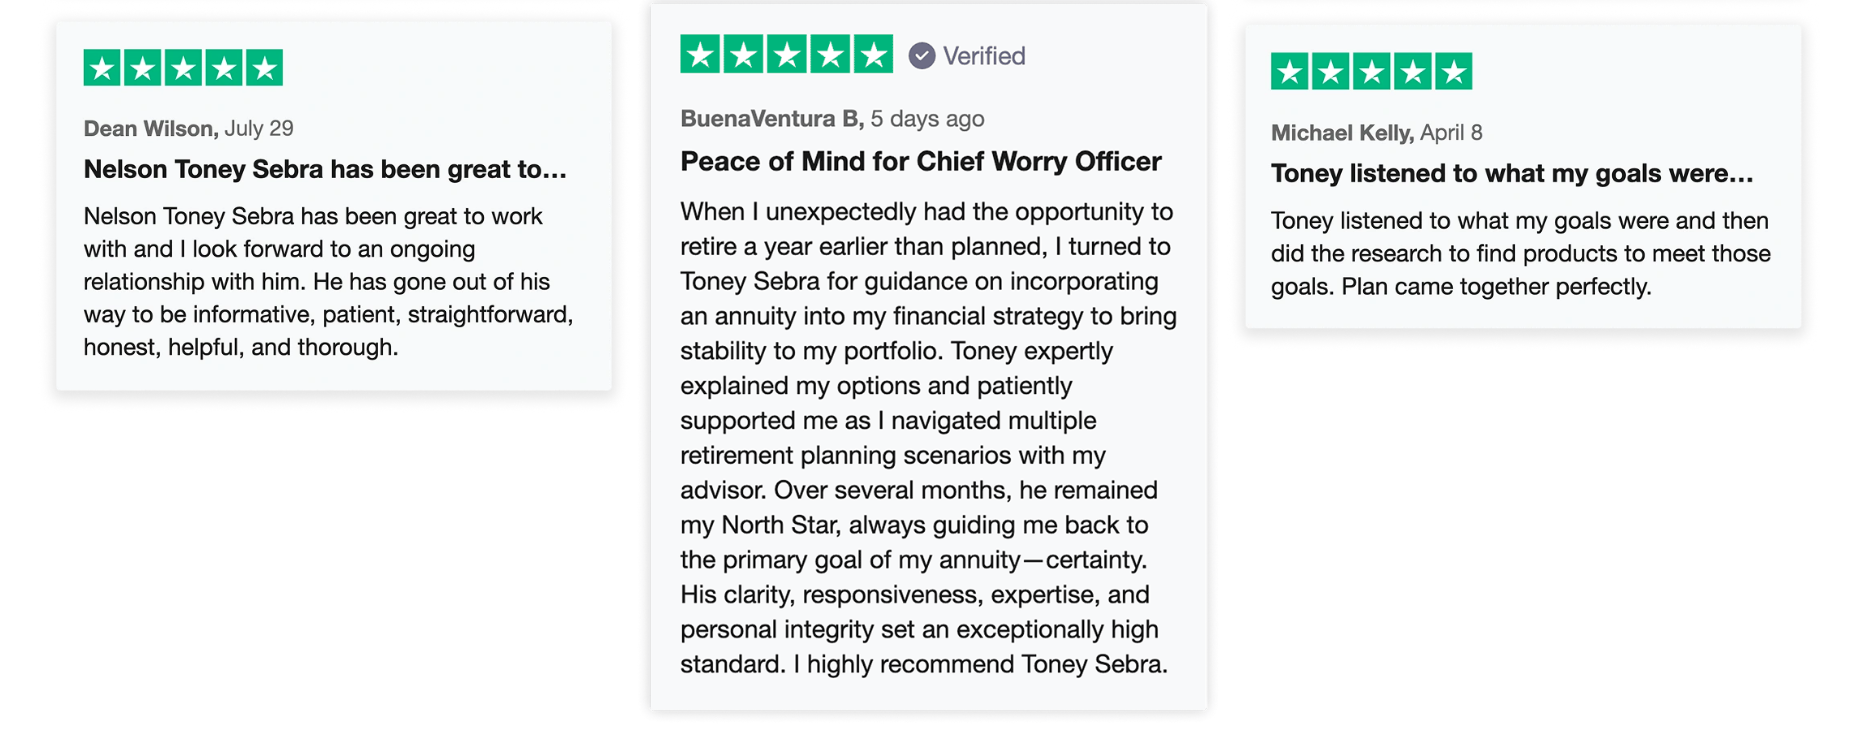This screenshot has height=748, width=1860.
Task: Click Dean Wilson's review body text
Action: [x=329, y=282]
